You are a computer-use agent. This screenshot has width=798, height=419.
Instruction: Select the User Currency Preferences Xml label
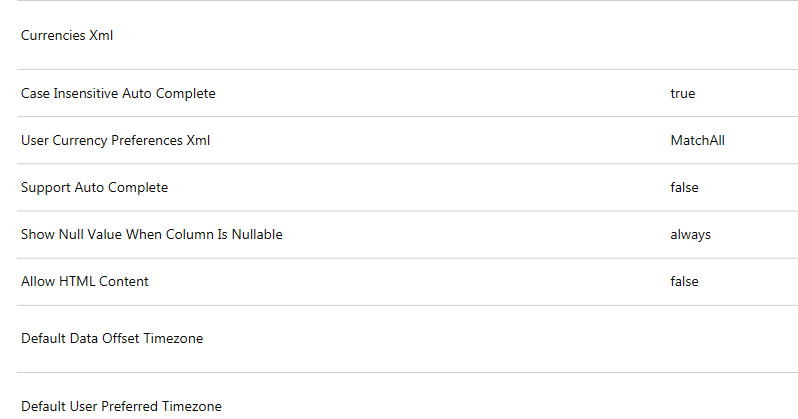115,141
